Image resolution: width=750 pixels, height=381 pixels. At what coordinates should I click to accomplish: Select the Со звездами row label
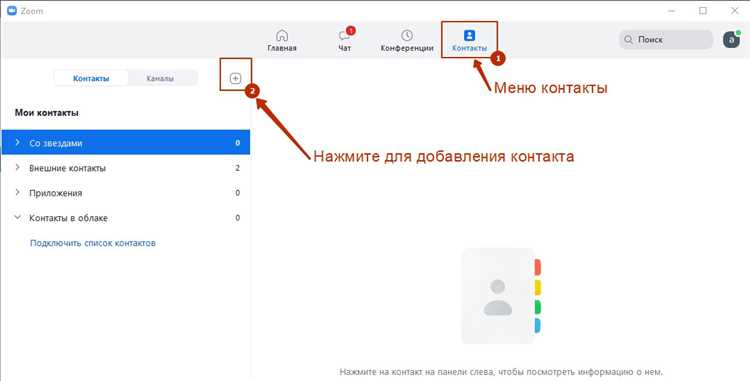pyautogui.click(x=56, y=143)
